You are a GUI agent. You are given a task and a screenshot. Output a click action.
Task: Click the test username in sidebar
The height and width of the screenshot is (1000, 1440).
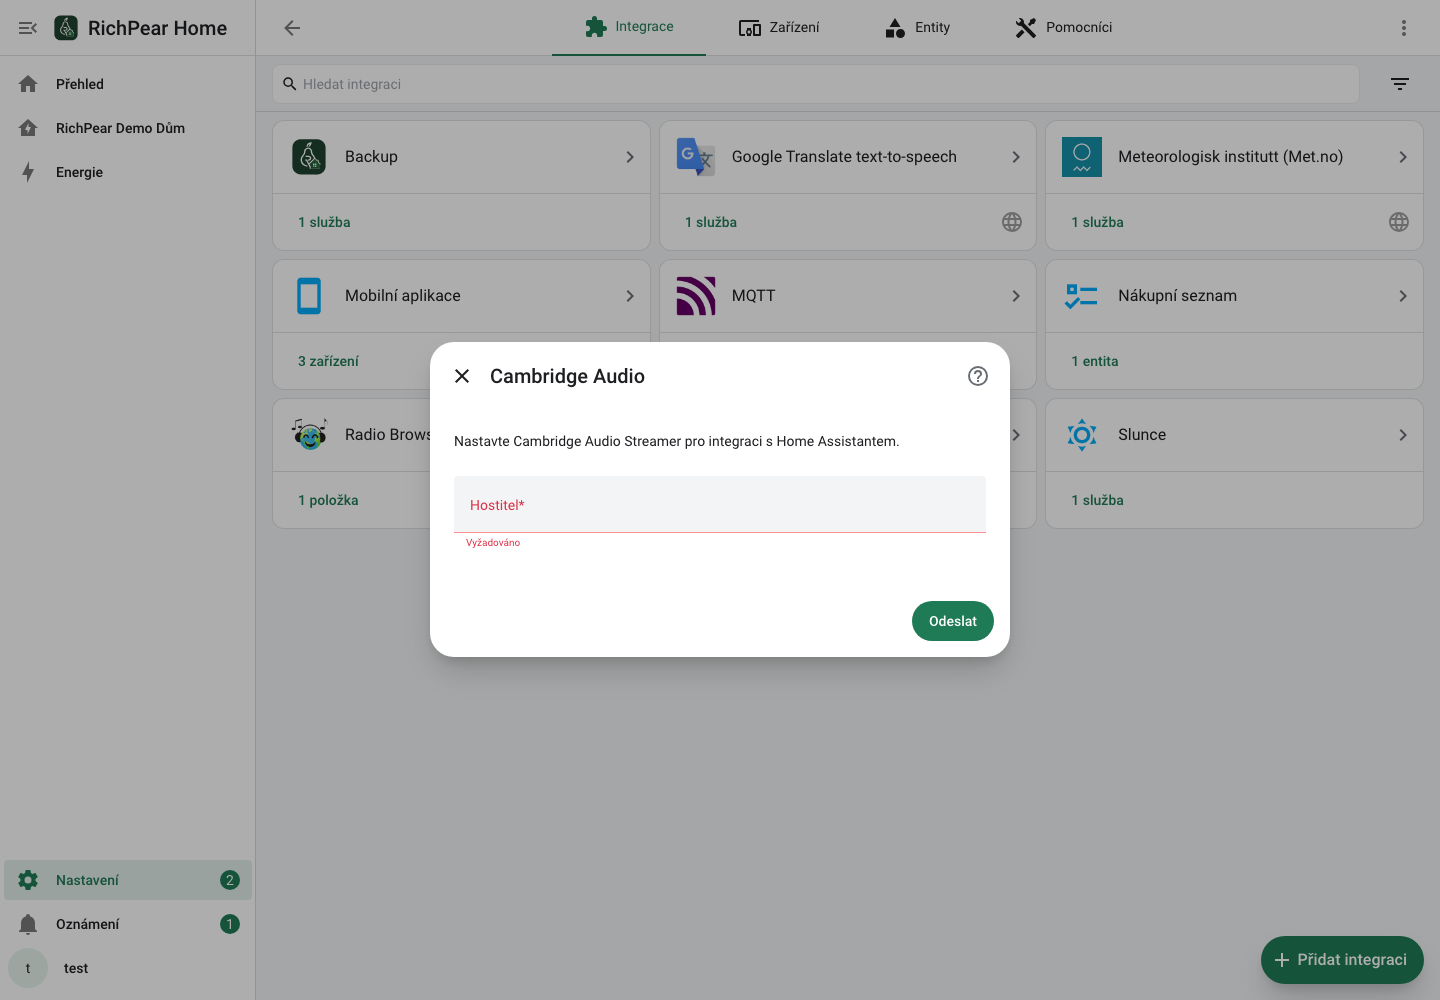(x=76, y=968)
